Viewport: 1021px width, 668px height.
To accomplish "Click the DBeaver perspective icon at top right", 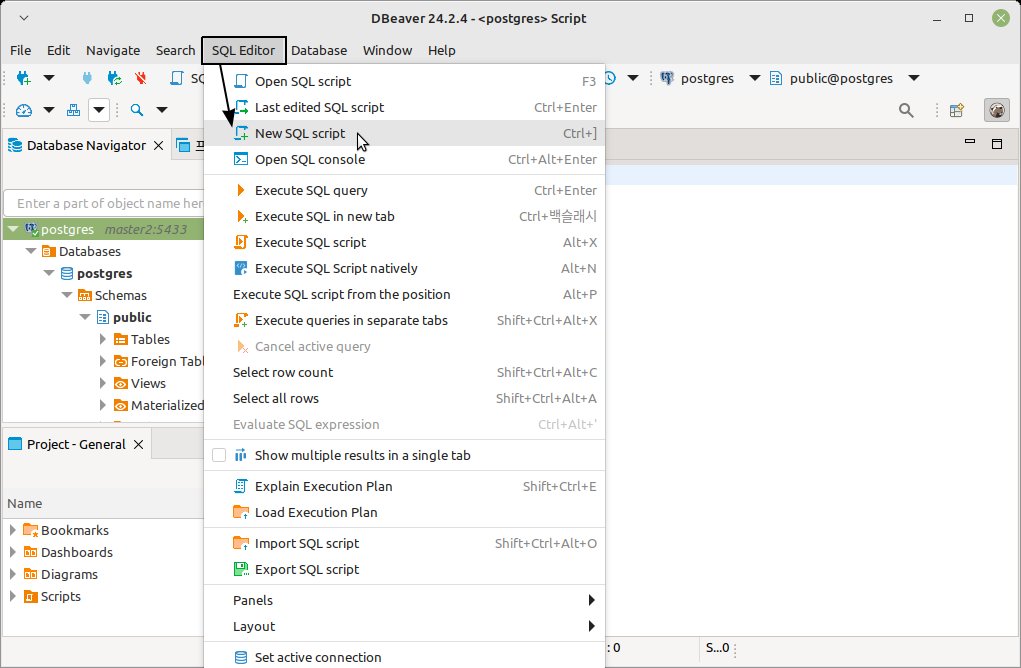I will (x=995, y=110).
